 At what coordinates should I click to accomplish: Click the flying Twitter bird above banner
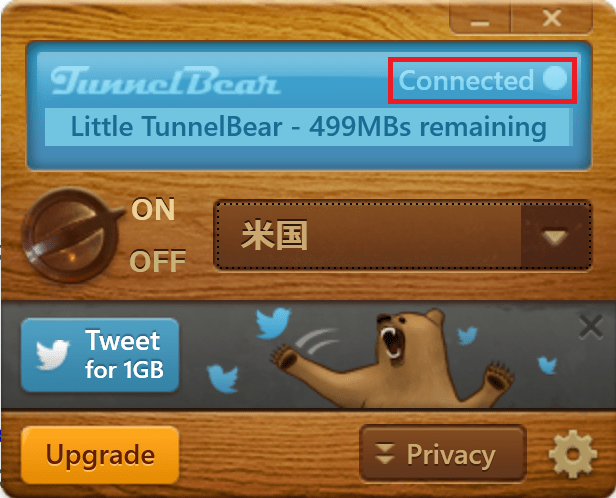tap(273, 323)
